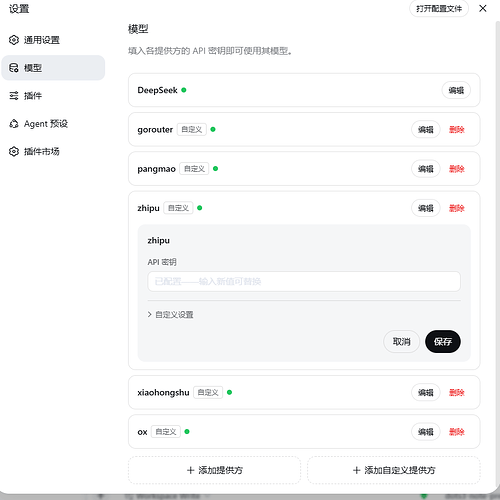Open Agent 预设 section

[x=53, y=124]
